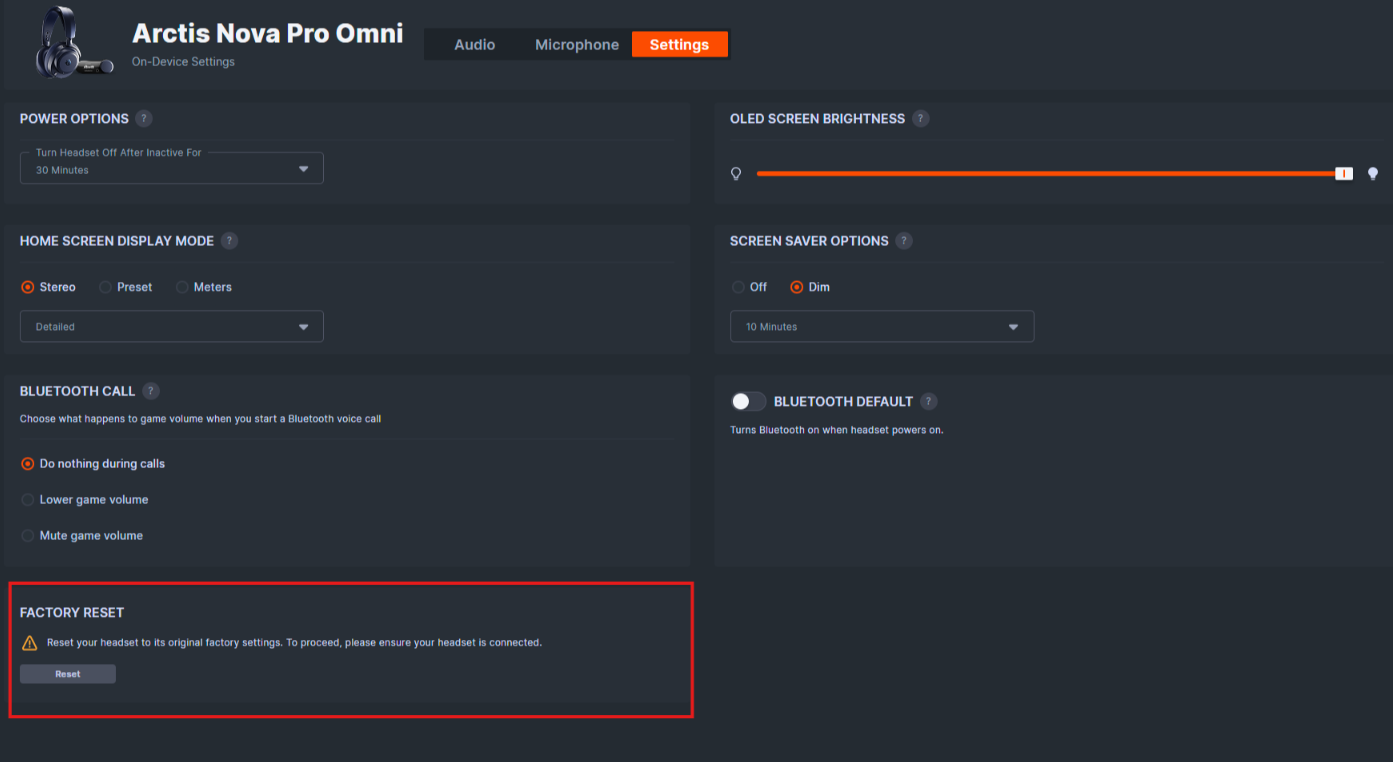1393x762 pixels.
Task: Click the OLED brightness slider handle
Action: 1344,174
